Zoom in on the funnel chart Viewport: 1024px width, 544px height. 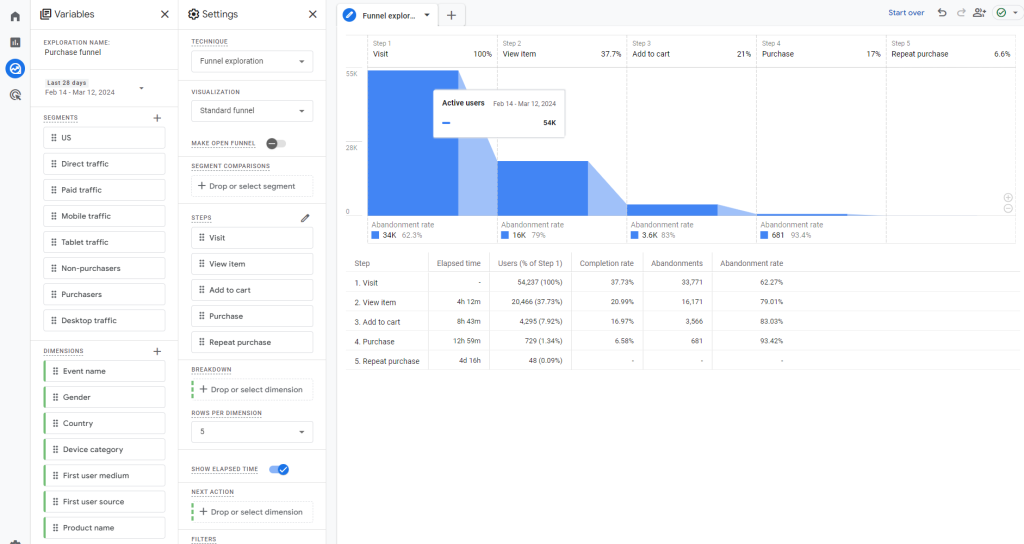(1008, 197)
